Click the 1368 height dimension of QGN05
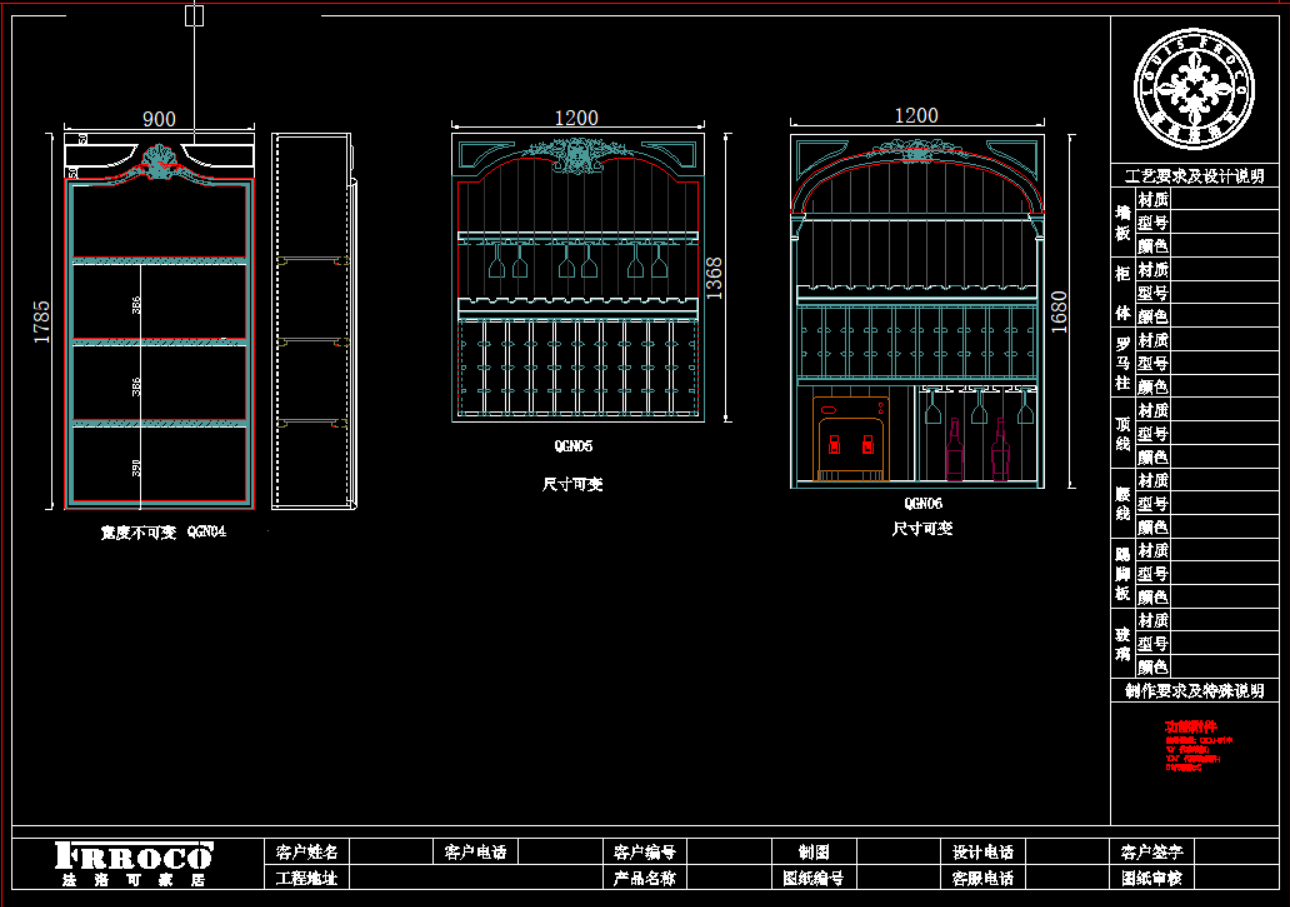This screenshot has width=1290, height=907. click(x=715, y=277)
